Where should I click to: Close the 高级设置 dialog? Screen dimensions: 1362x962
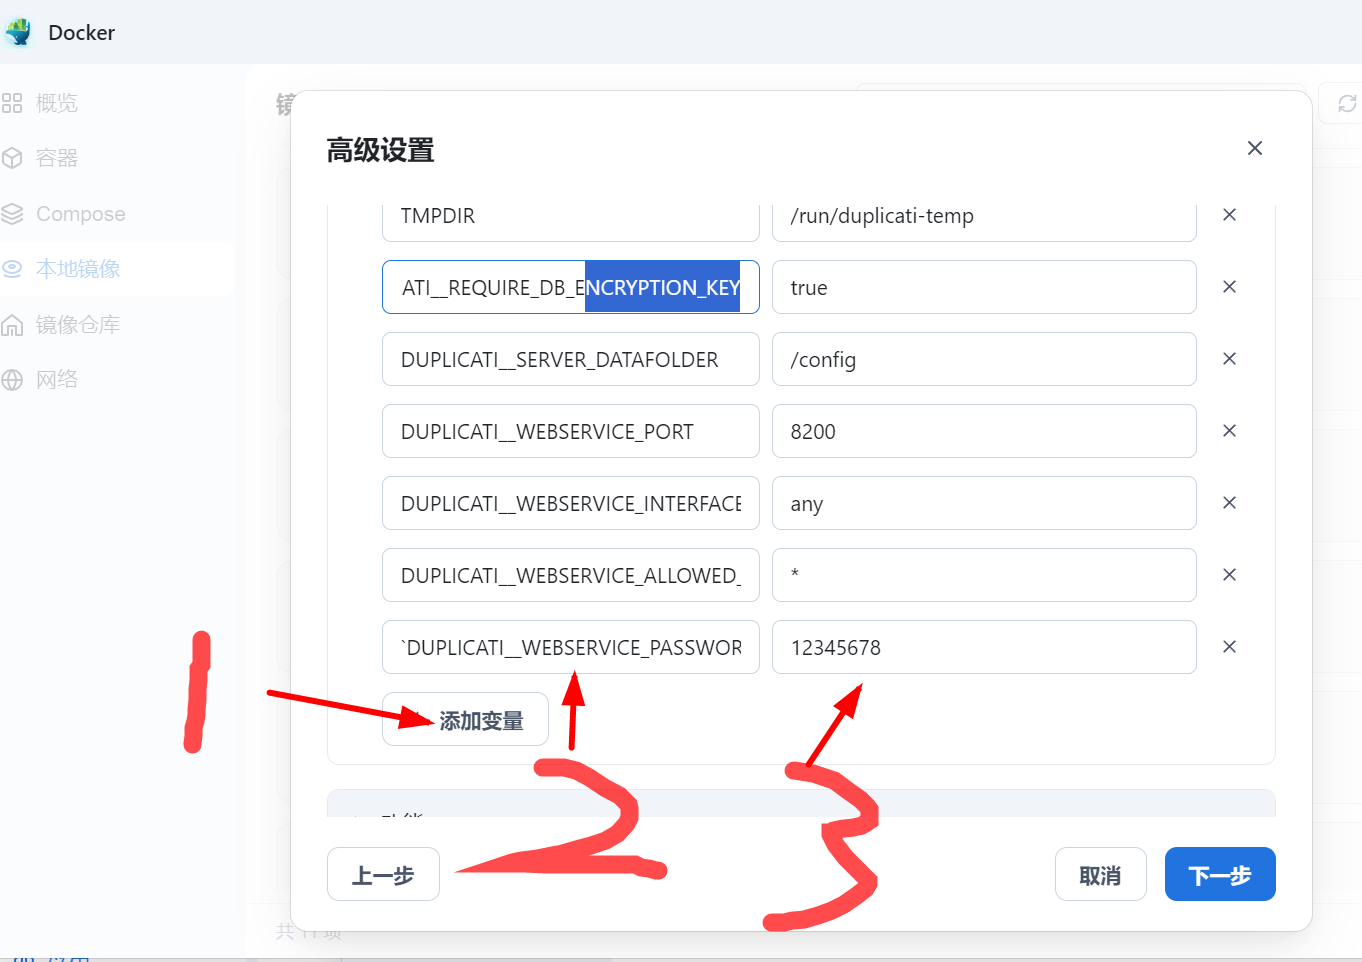tap(1254, 148)
